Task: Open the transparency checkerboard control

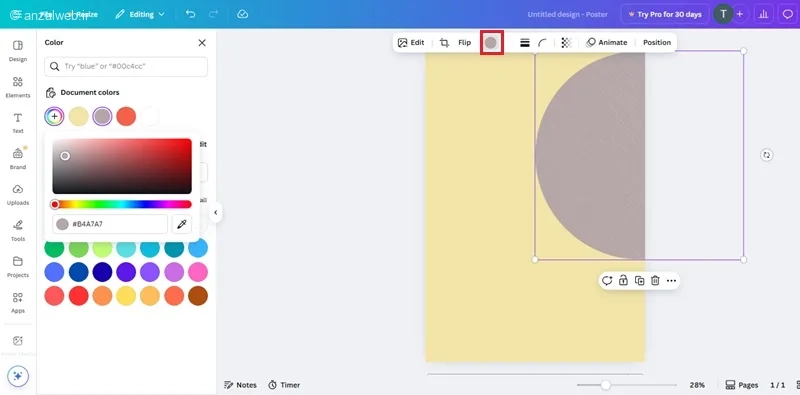Action: click(x=566, y=43)
